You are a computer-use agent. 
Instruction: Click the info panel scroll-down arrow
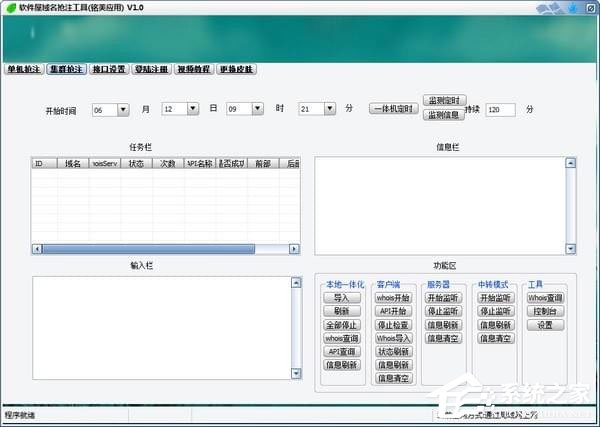pos(569,248)
